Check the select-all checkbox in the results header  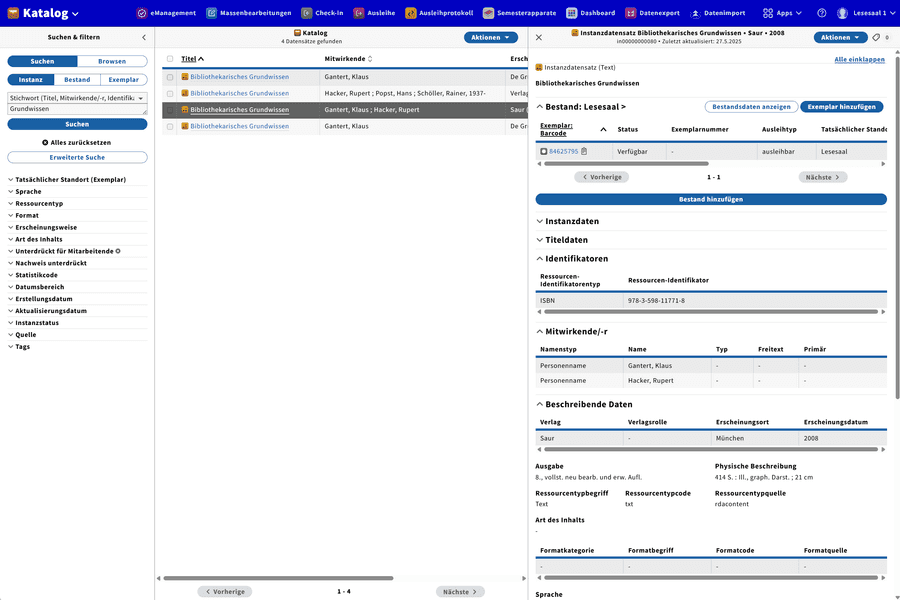[169, 58]
